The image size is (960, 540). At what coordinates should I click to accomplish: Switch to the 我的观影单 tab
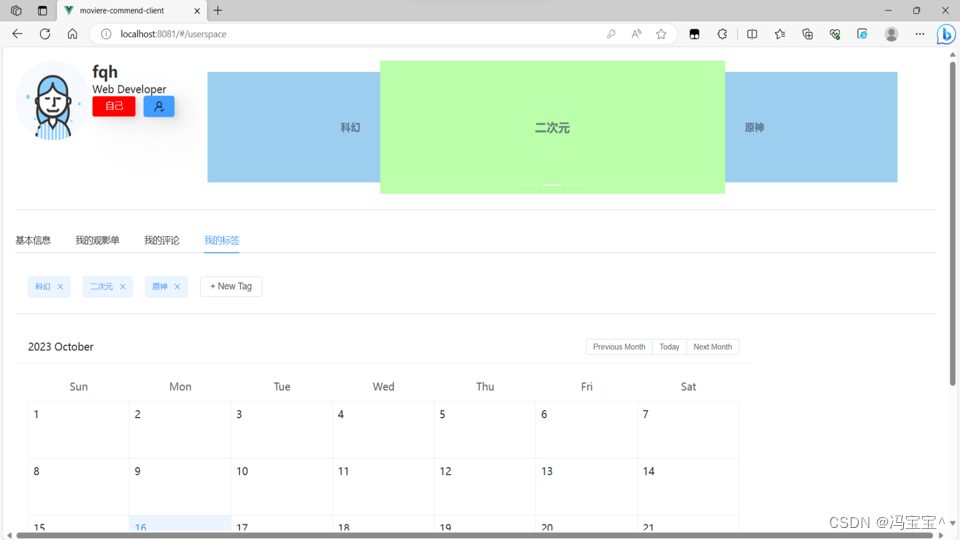pyautogui.click(x=97, y=240)
